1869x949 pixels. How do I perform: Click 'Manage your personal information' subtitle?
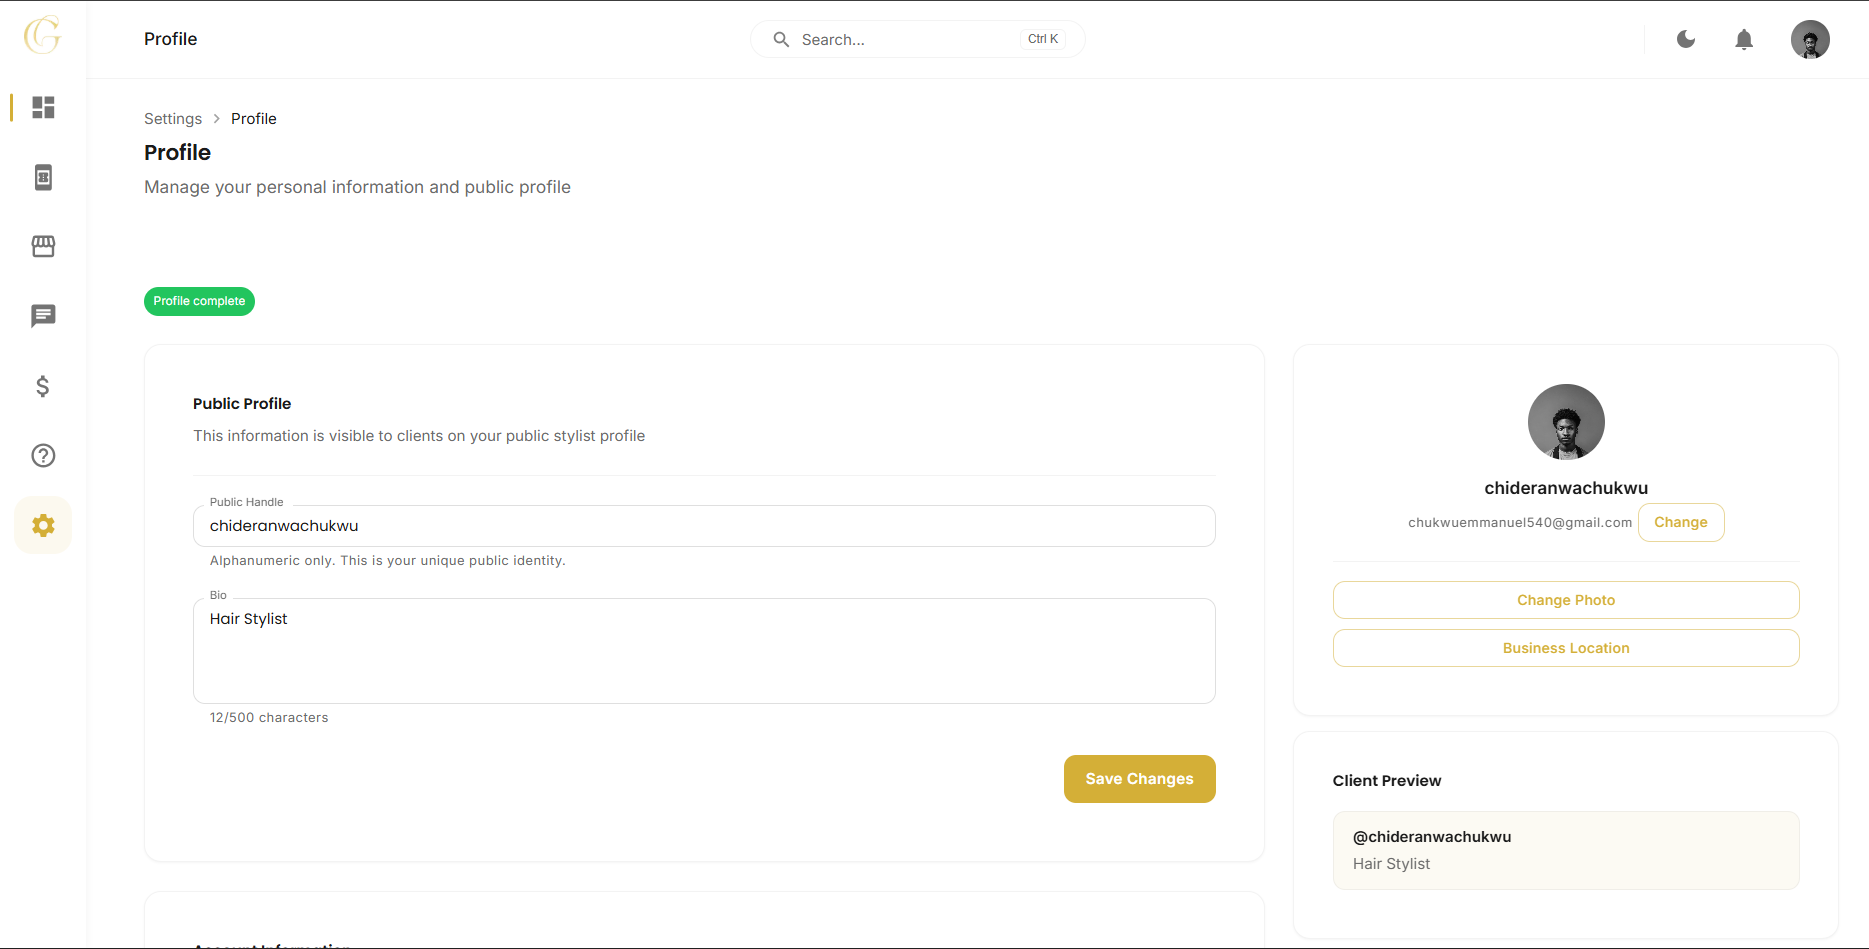click(x=357, y=187)
